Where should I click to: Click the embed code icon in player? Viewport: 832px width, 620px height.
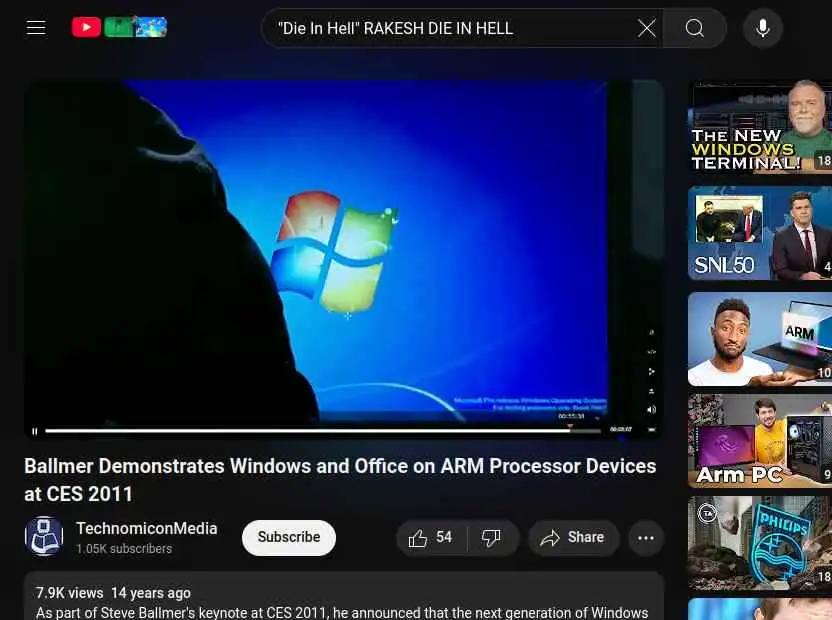[x=652, y=352]
